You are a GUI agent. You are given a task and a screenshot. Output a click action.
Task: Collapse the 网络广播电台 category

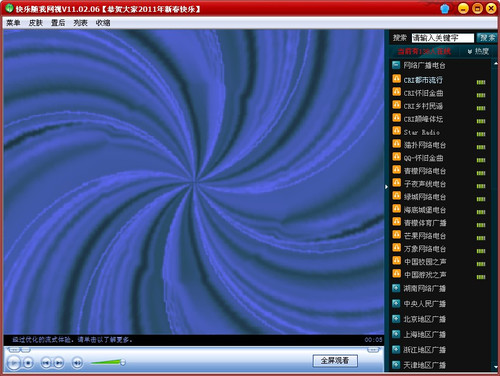tap(396, 65)
